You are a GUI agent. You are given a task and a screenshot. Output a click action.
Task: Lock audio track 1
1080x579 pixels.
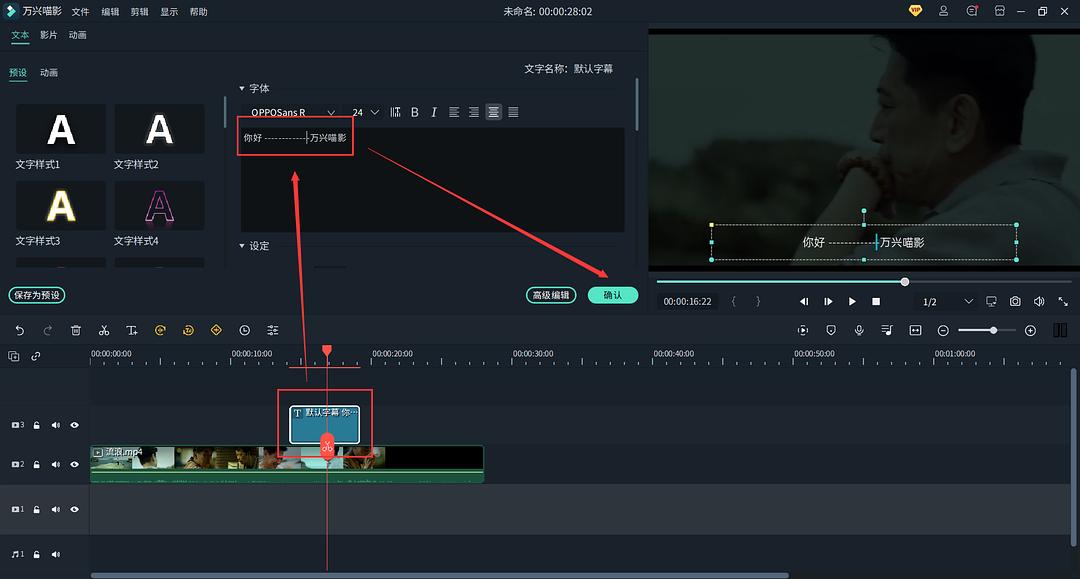pyautogui.click(x=37, y=554)
